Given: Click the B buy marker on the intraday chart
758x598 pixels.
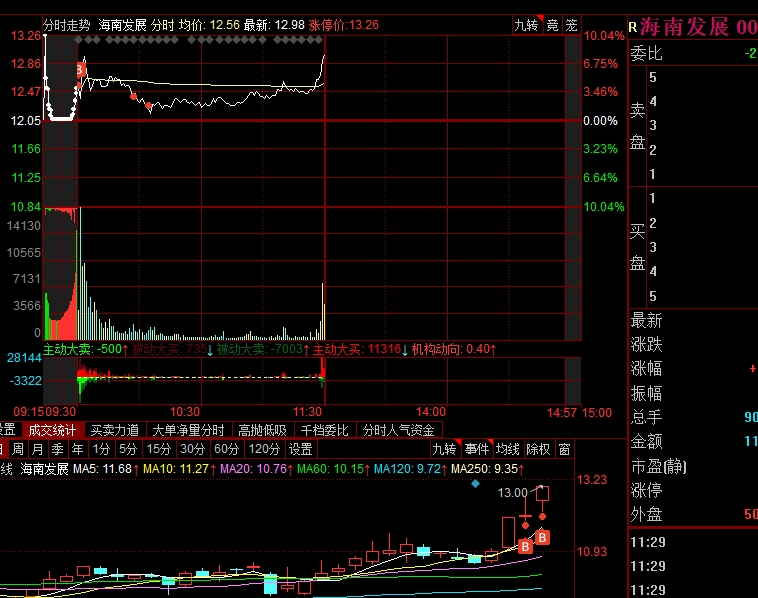Looking at the screenshot, I should click(81, 71).
